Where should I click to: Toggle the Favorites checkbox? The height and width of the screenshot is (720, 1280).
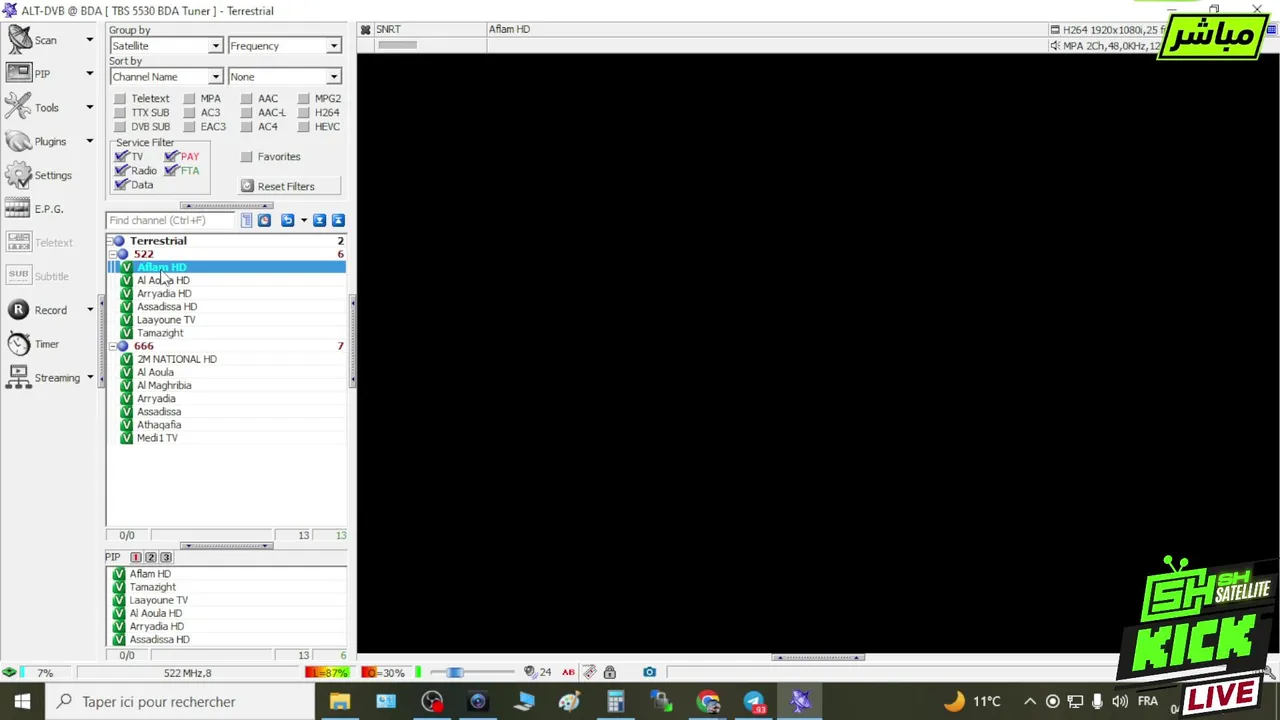pyautogui.click(x=246, y=157)
